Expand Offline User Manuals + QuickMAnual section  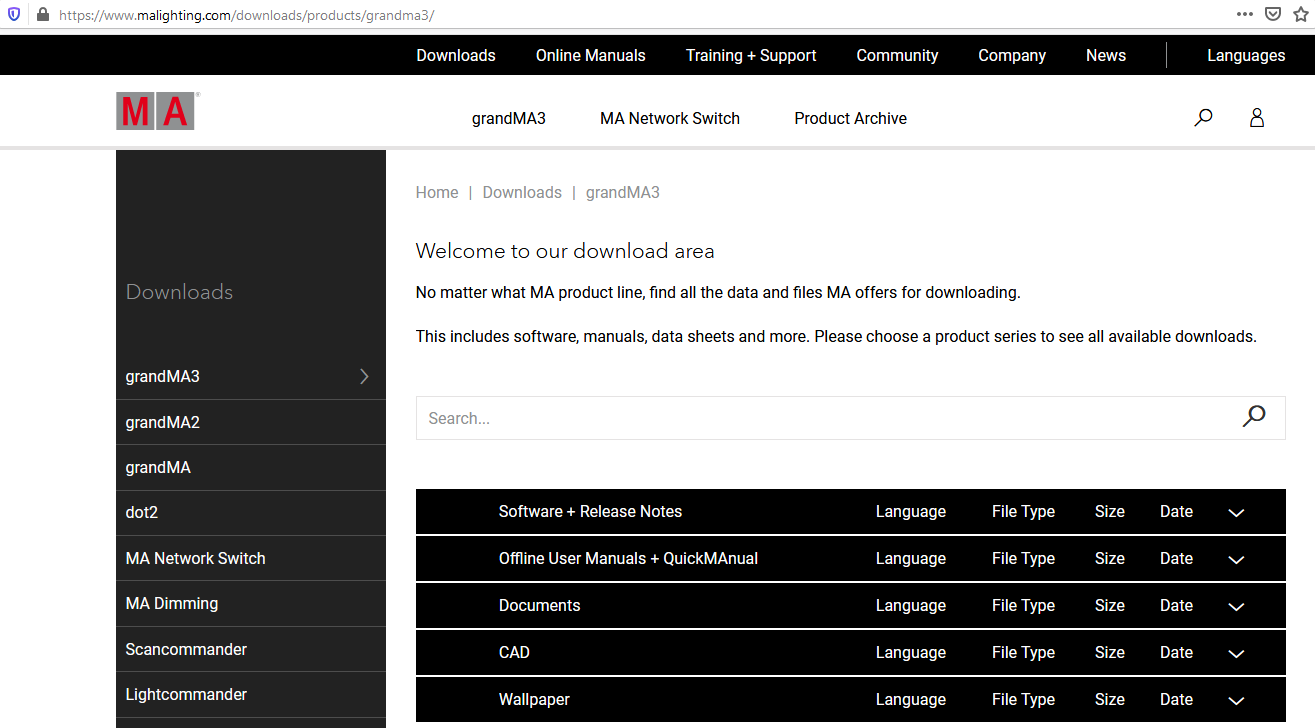pyautogui.click(x=1236, y=559)
